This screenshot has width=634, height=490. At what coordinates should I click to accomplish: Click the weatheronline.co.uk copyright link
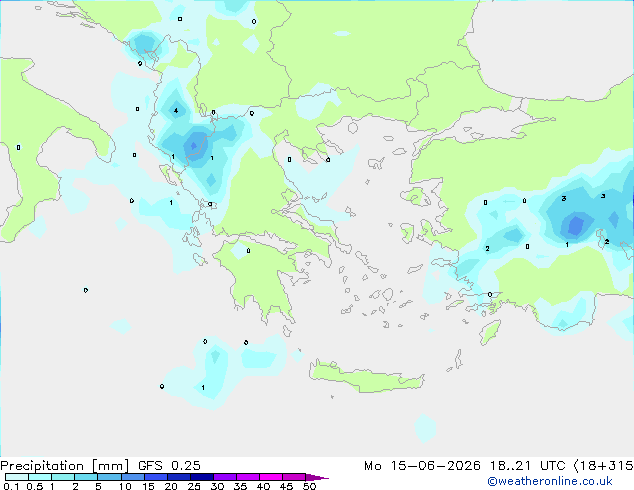[550, 481]
